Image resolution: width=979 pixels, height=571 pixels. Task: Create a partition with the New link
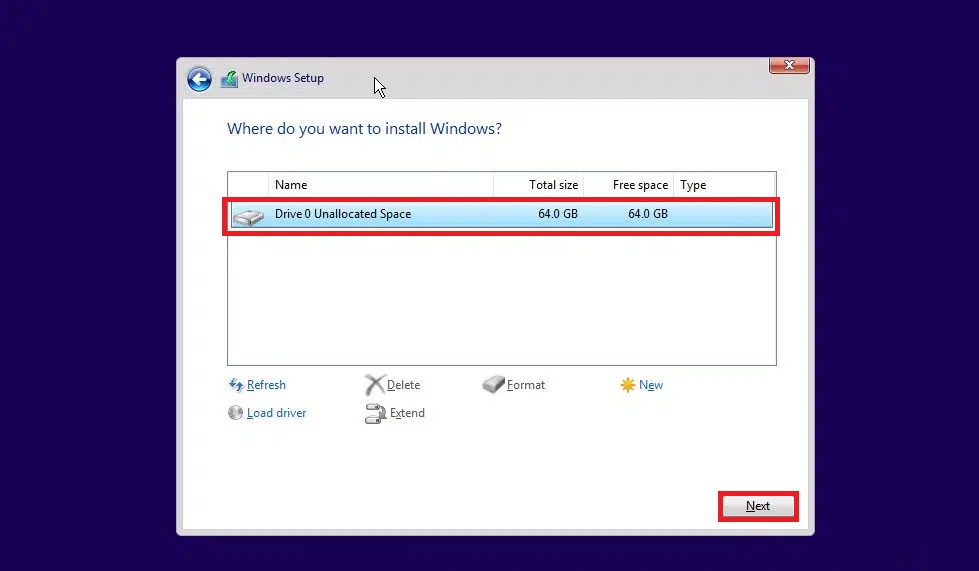click(x=651, y=385)
